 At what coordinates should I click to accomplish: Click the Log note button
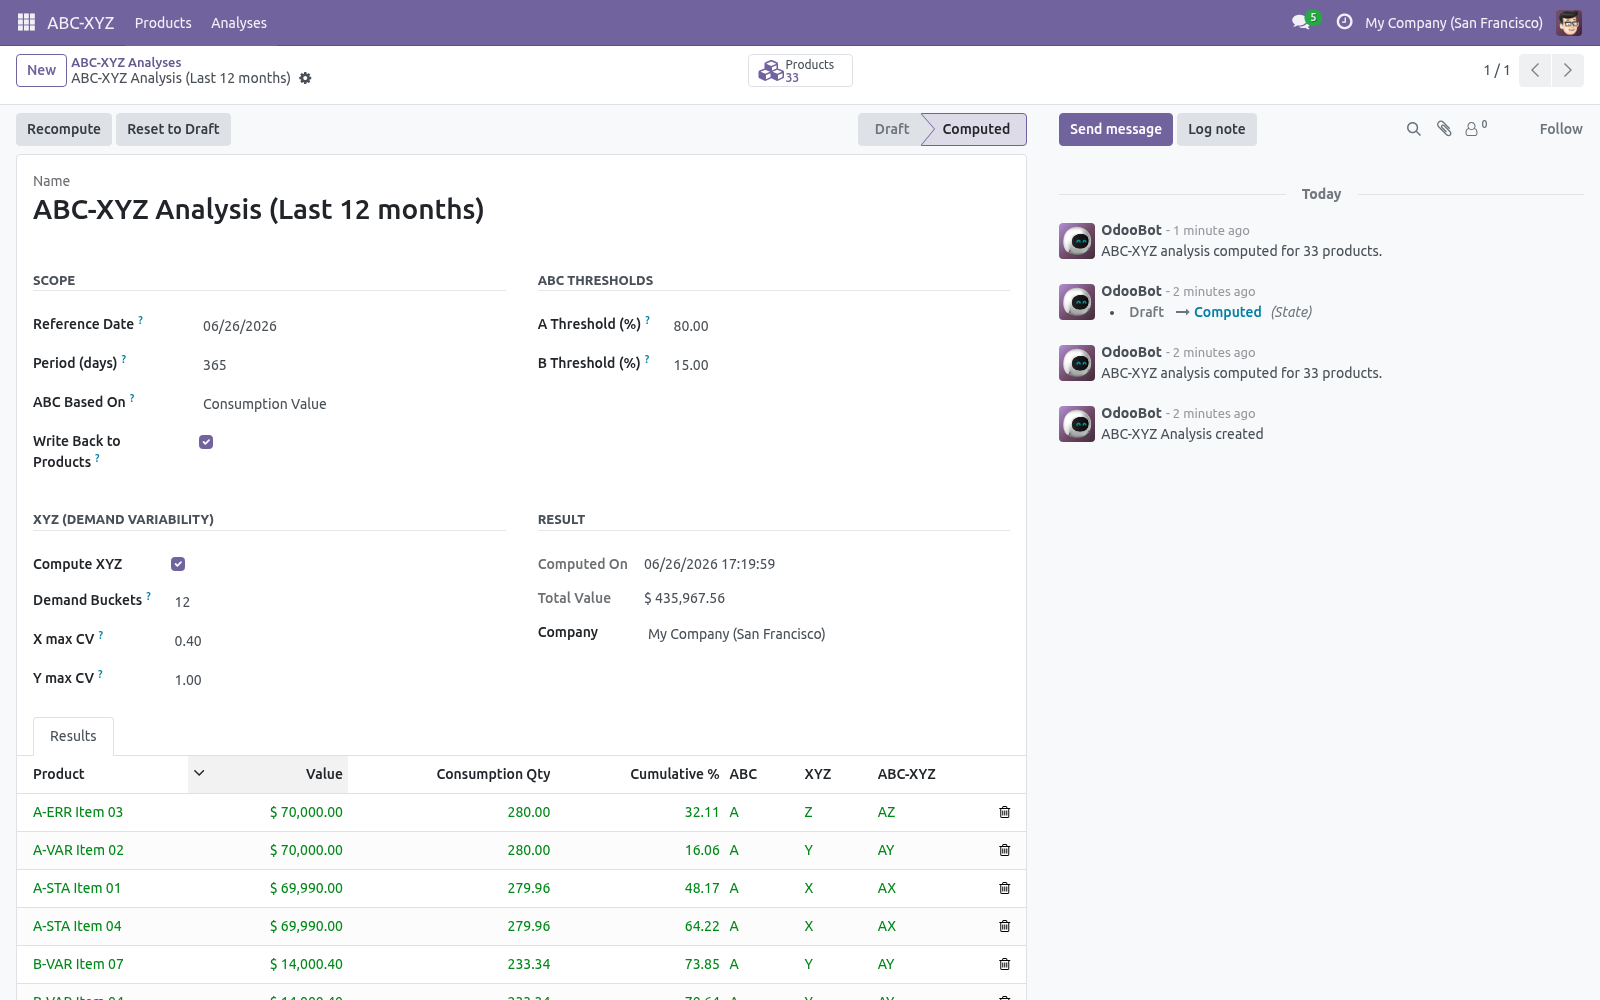(x=1217, y=129)
